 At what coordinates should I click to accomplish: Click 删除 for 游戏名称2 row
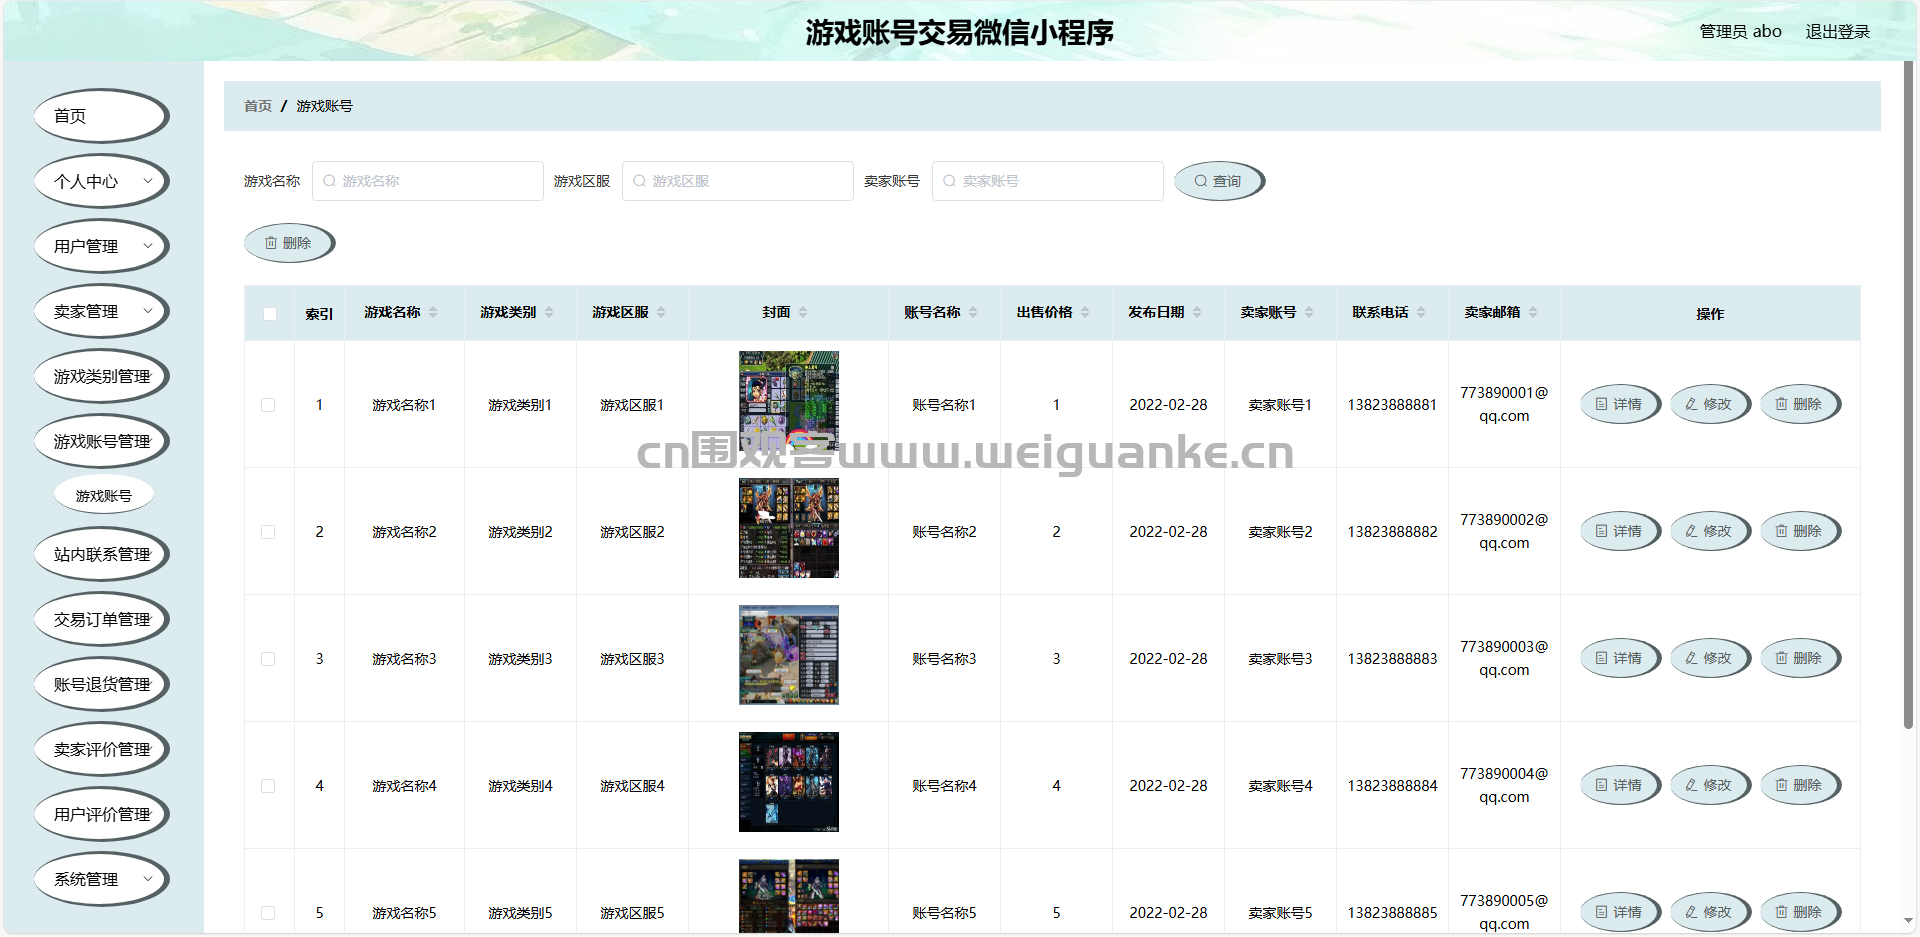point(1800,531)
